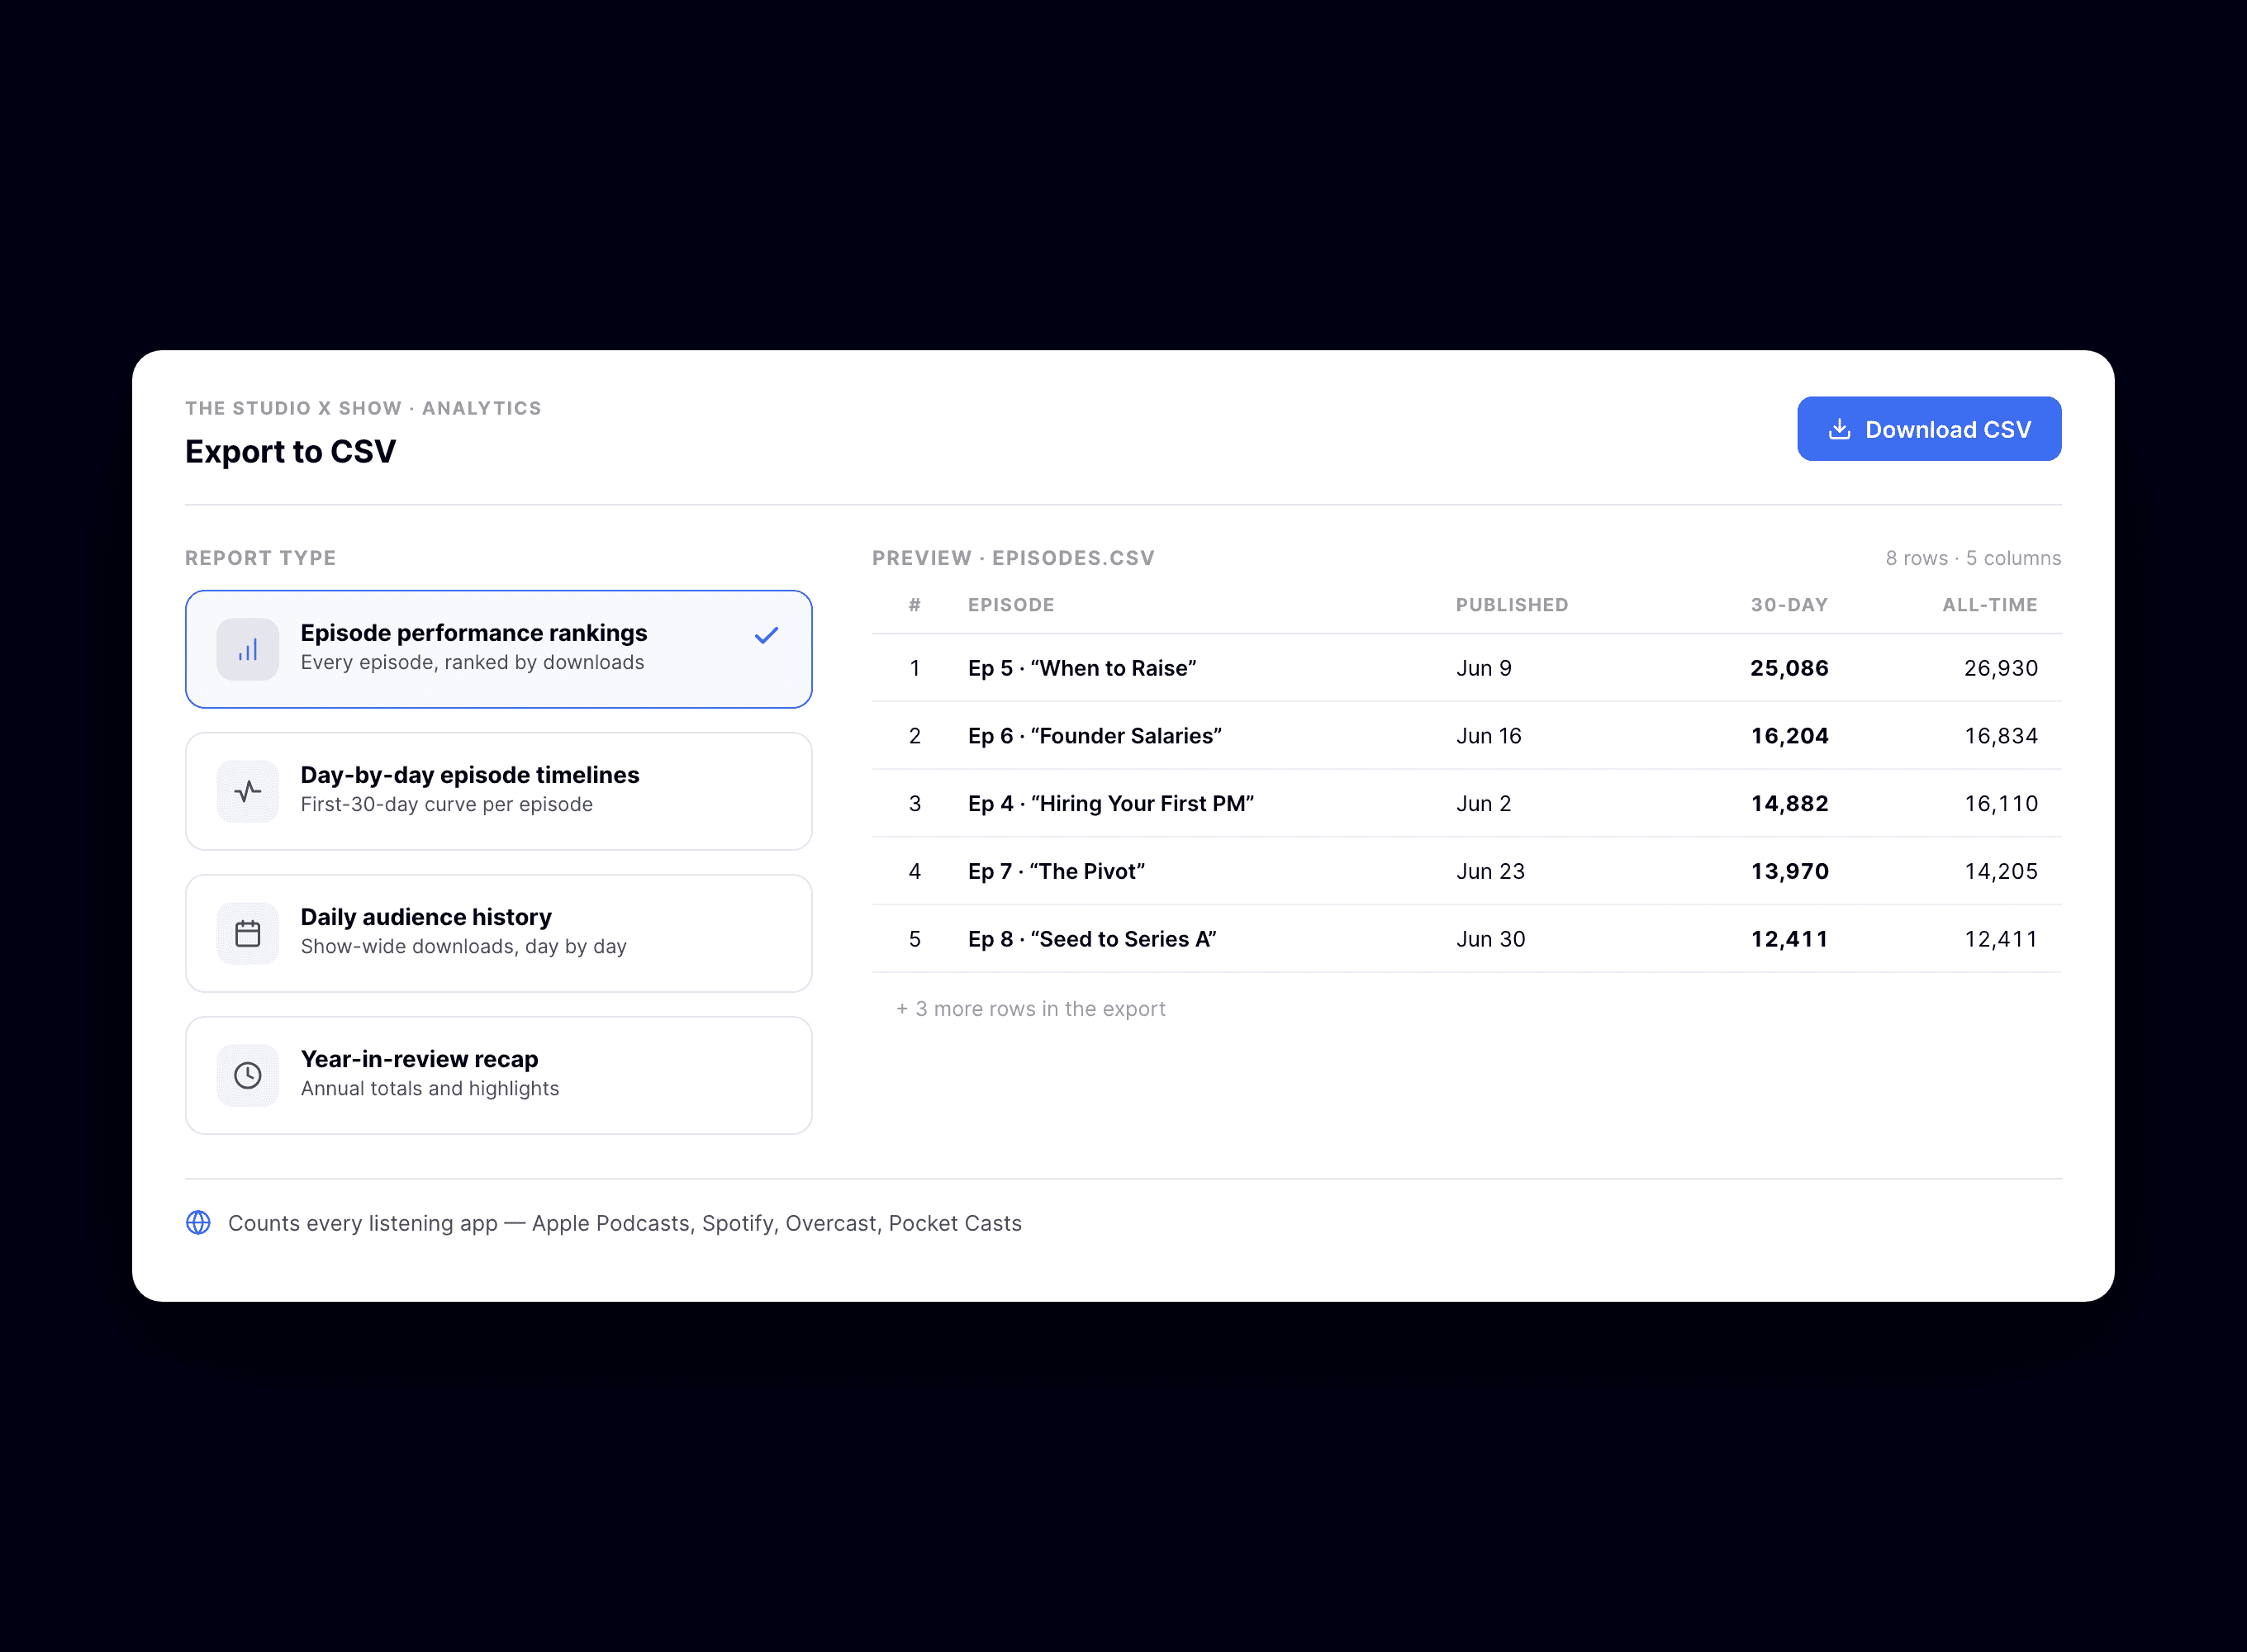This screenshot has height=1652, width=2247.
Task: Click the published date Jun 9
Action: tap(1484, 668)
